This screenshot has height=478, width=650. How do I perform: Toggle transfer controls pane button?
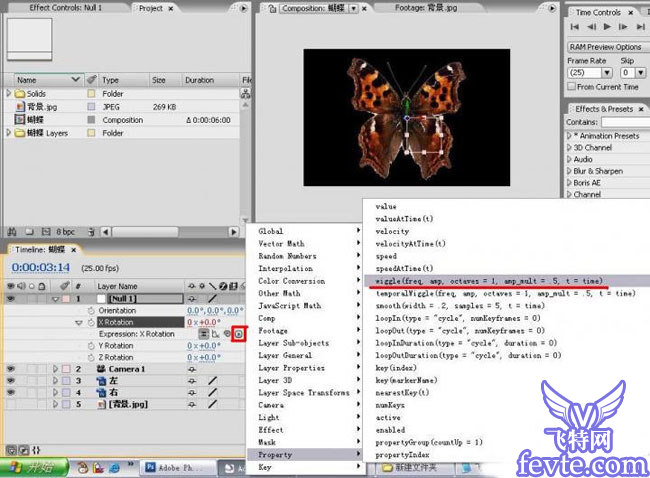tap(24, 450)
